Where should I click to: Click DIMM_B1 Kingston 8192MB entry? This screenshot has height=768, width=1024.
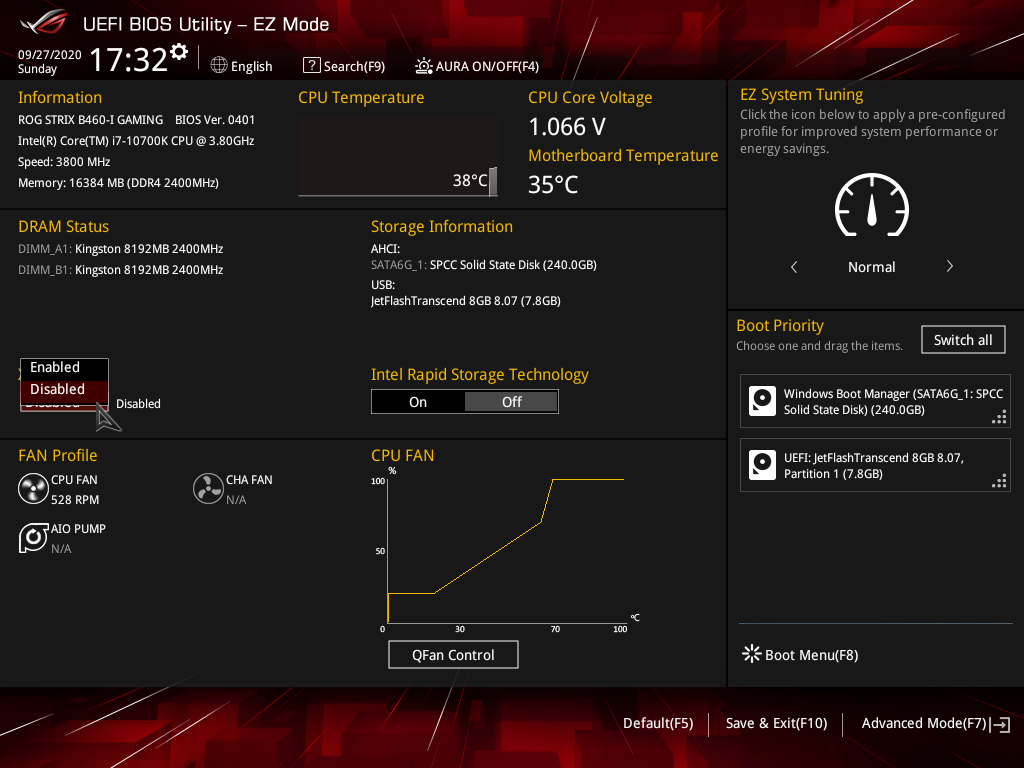coord(121,270)
